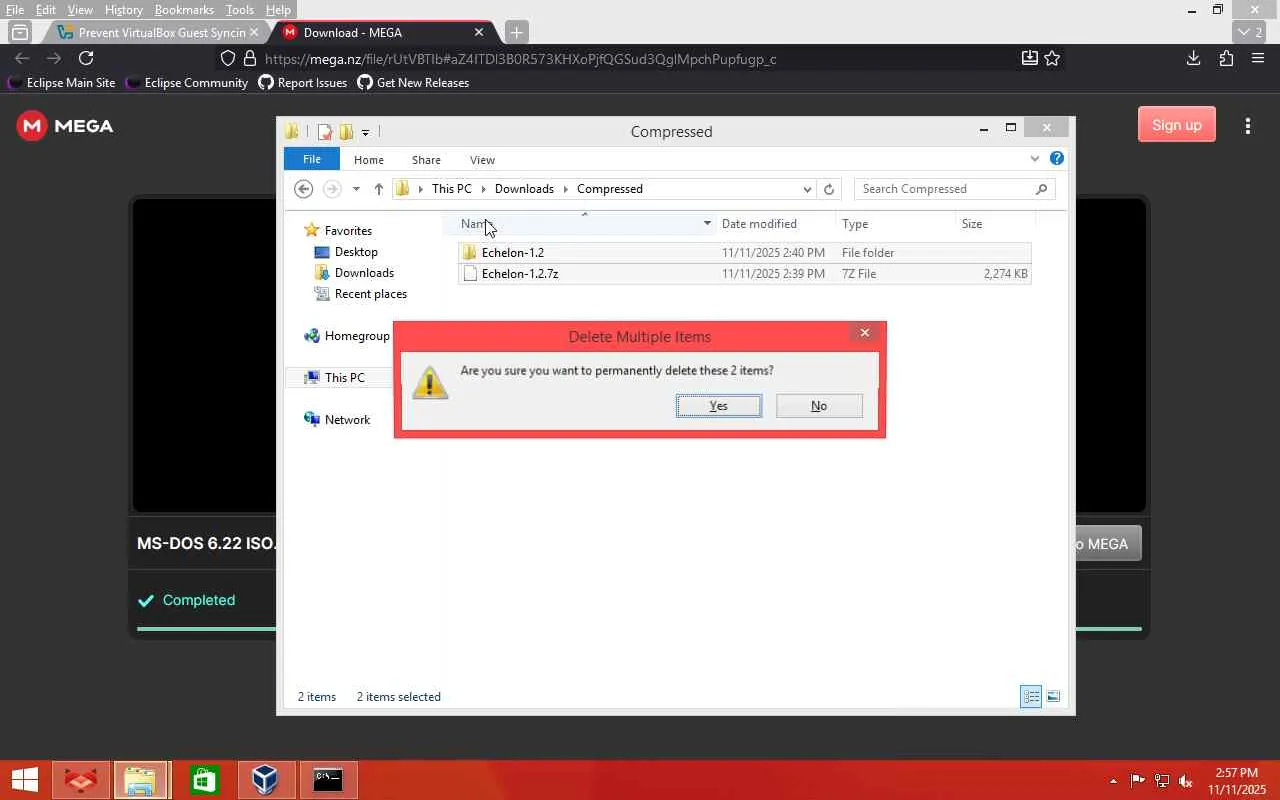
Task: Click the Properties icon in Quick Access Toolbar
Action: click(324, 132)
